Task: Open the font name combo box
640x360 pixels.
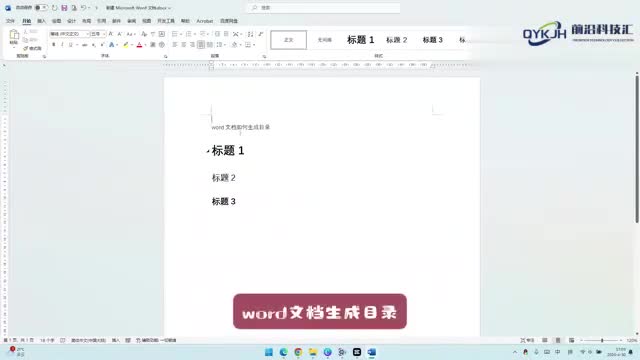Action: (x=69, y=34)
